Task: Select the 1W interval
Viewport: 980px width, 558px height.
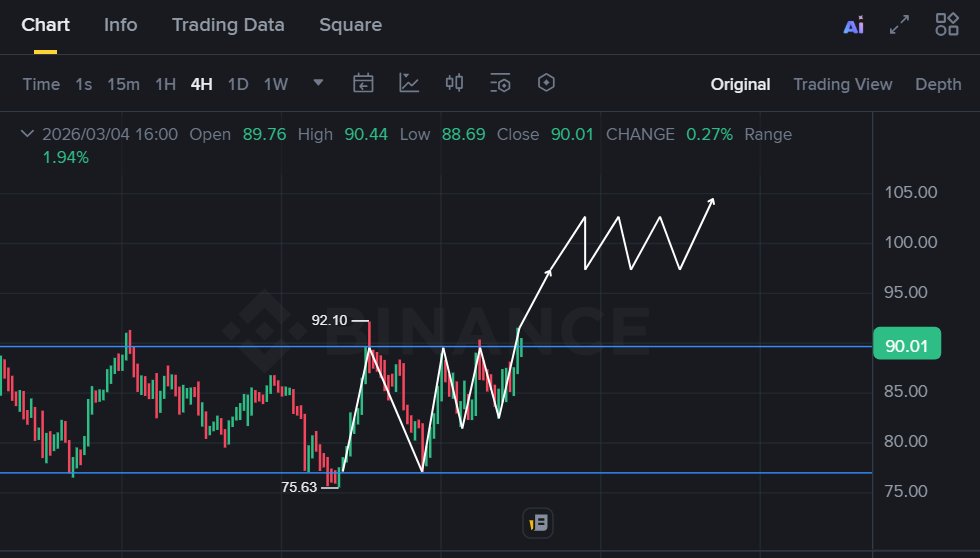Action: [276, 84]
